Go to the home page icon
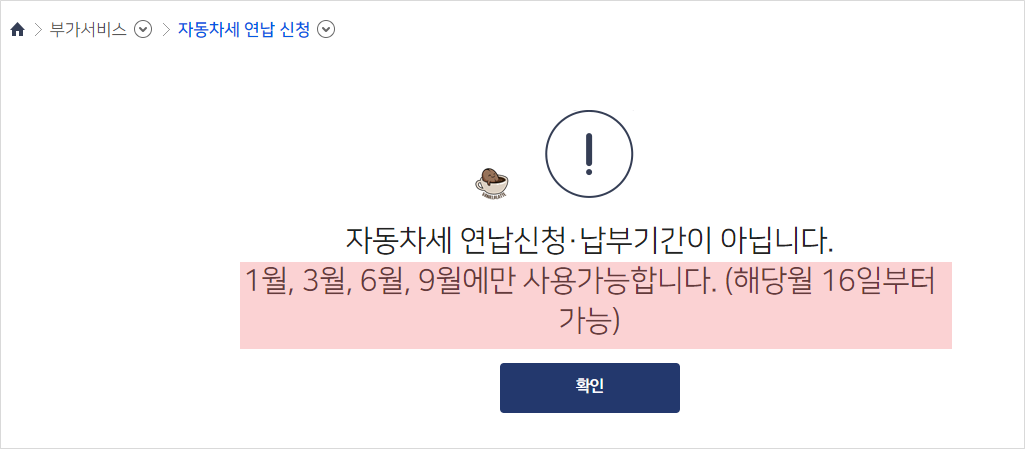1025x449 pixels. pos(18,30)
